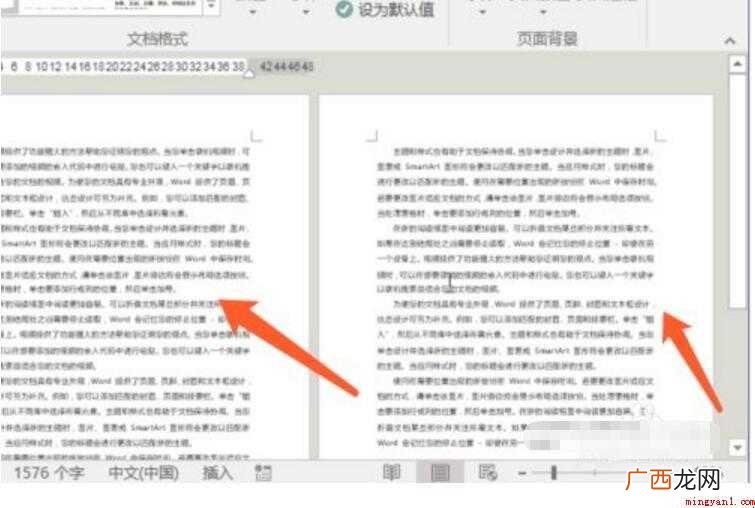Switch to Web Layout view icon
The width and height of the screenshot is (755, 508).
click(x=488, y=472)
